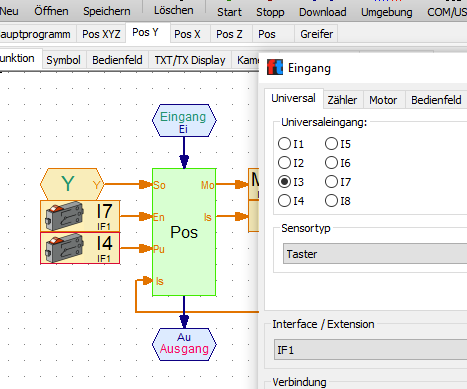Switch to the Symbol tab
Screen dimensions: 467x389
[63, 60]
